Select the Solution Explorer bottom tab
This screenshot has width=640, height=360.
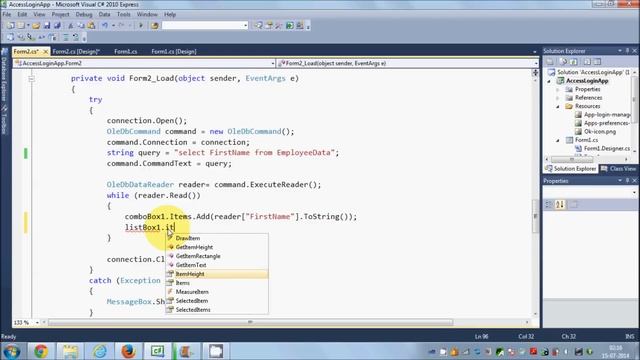tap(571, 169)
